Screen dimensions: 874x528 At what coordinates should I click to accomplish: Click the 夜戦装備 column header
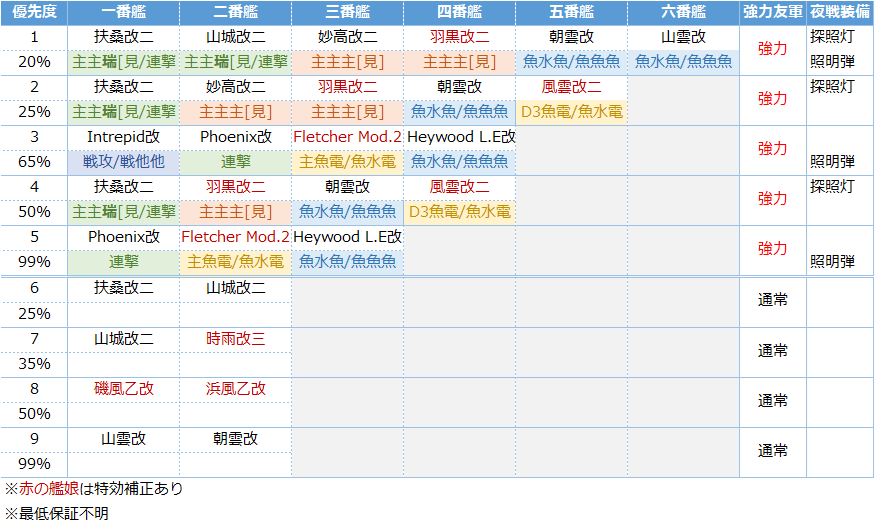tap(840, 12)
